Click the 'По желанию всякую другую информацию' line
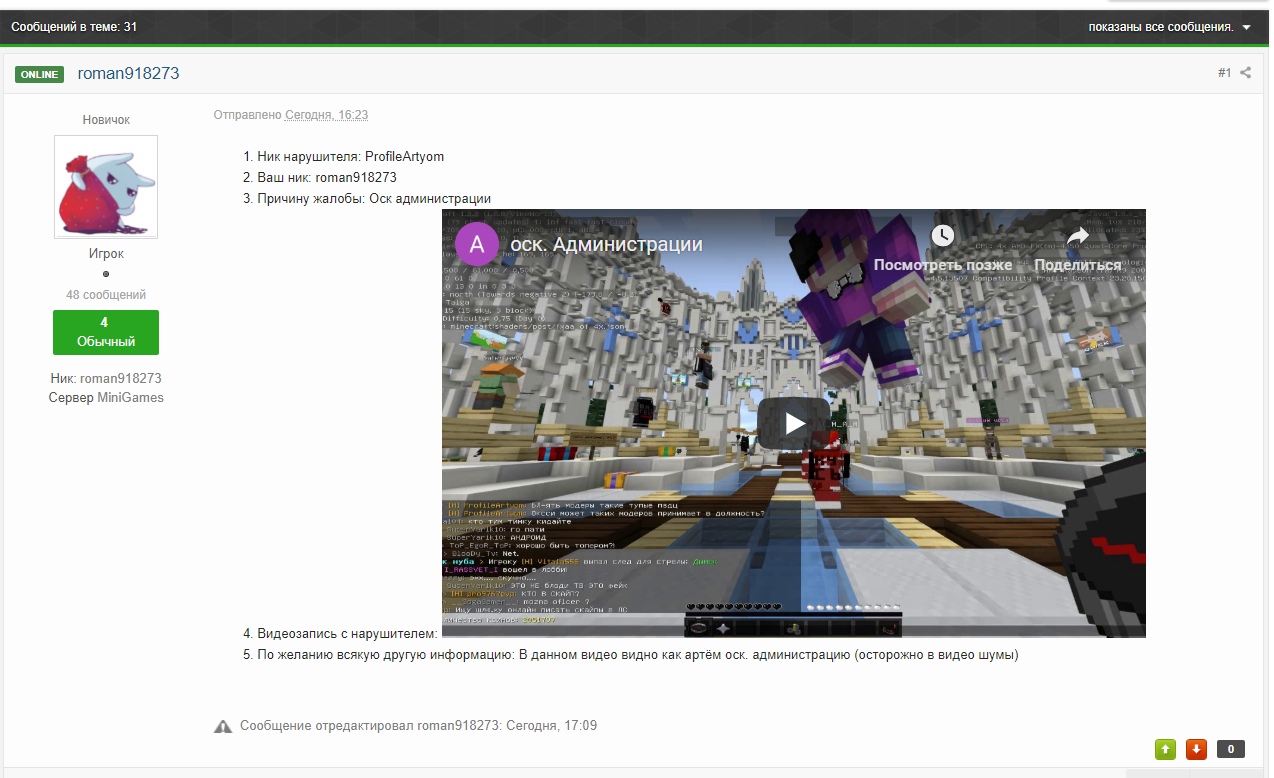The height and width of the screenshot is (778, 1274). pos(637,656)
